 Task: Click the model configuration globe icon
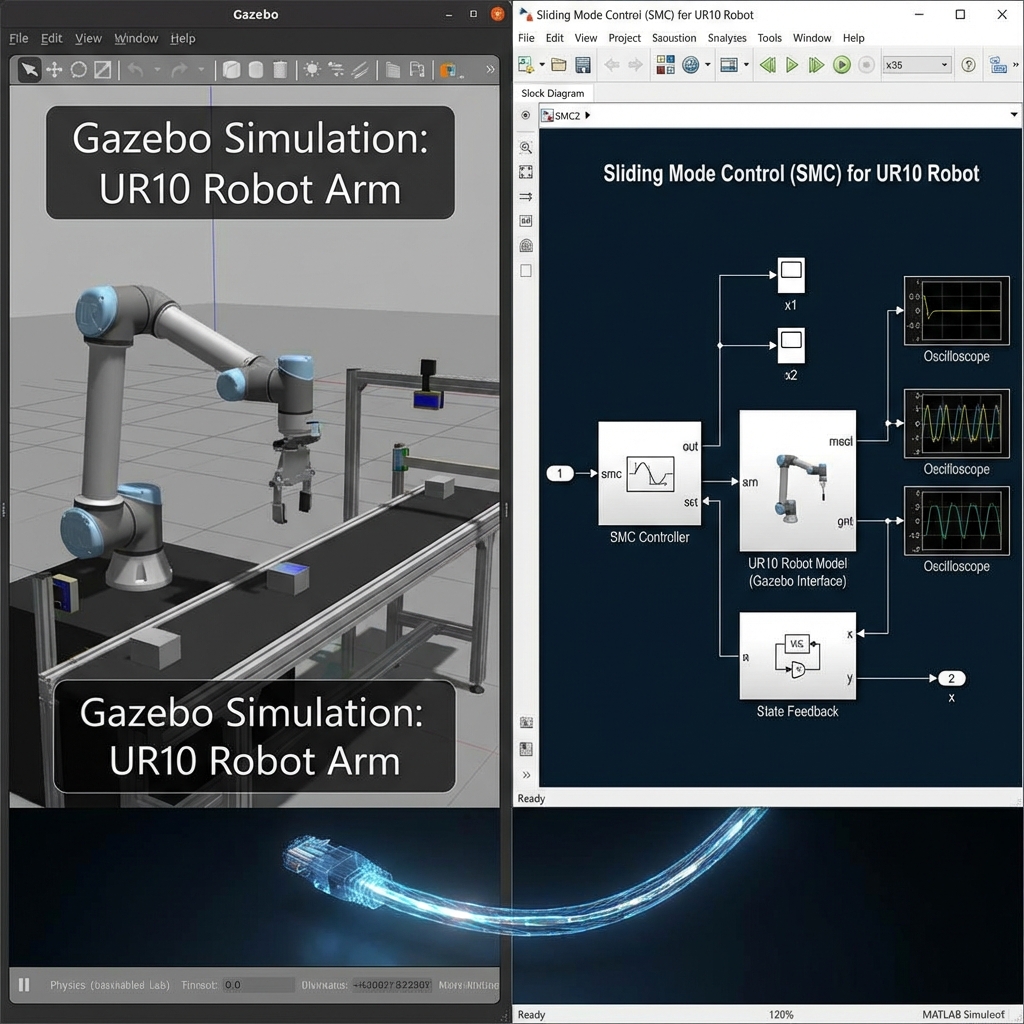[x=690, y=65]
